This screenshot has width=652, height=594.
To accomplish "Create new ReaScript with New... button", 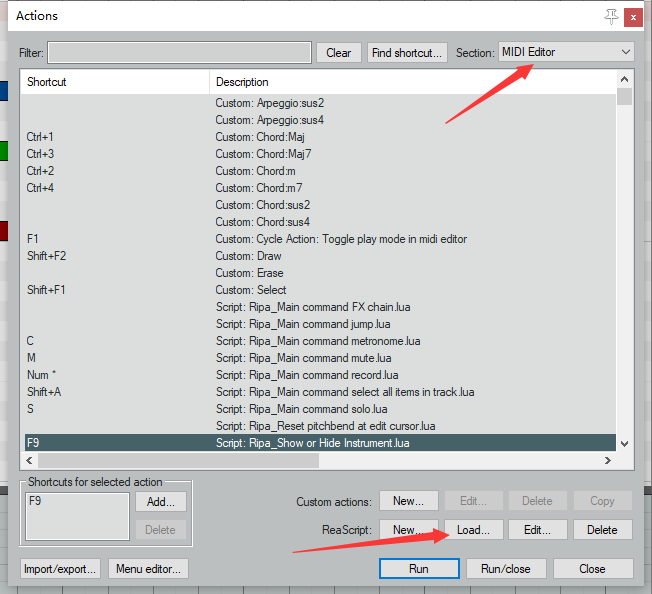I will tap(408, 530).
